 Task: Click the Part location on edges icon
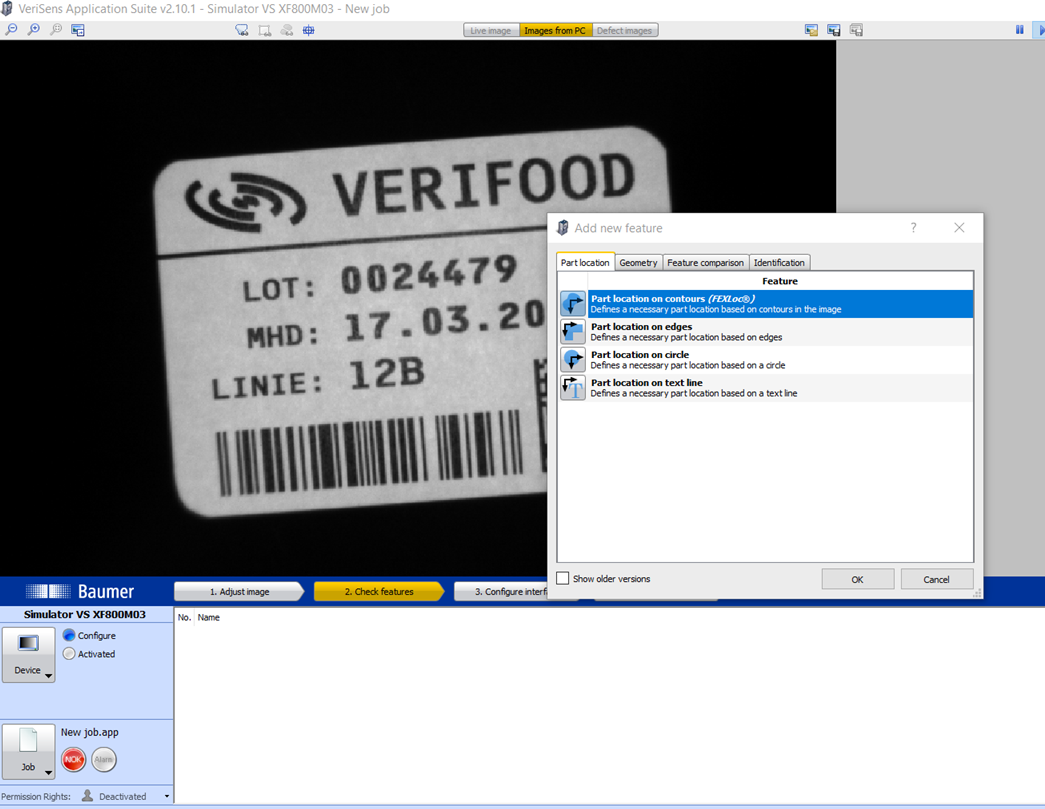pos(572,332)
